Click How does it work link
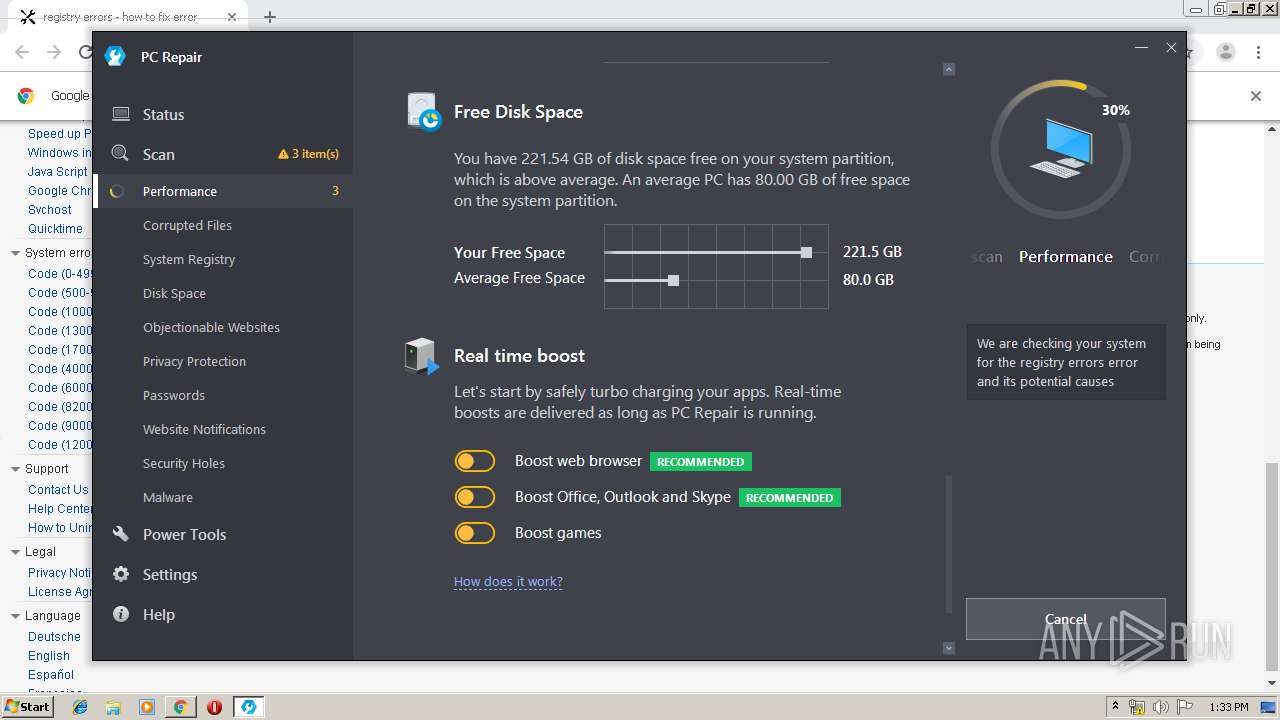The width and height of the screenshot is (1280, 720). point(508,581)
